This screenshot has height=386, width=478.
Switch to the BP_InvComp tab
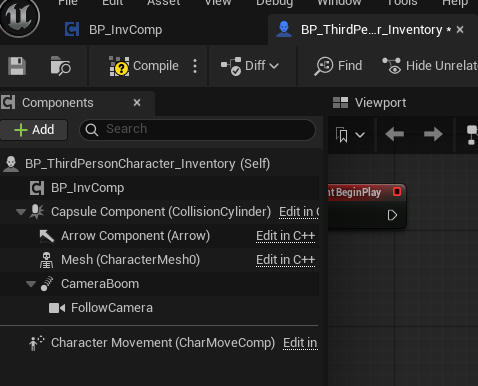[x=114, y=30]
